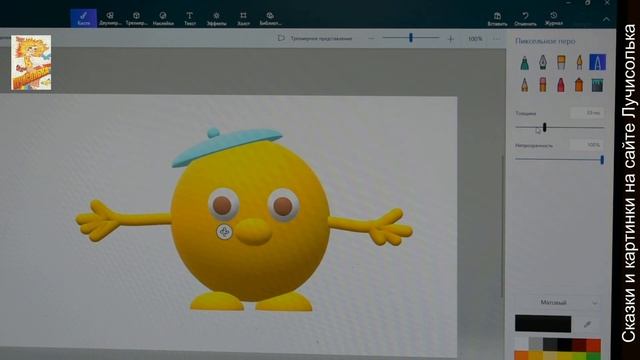Select the Oil brush

(x=561, y=62)
